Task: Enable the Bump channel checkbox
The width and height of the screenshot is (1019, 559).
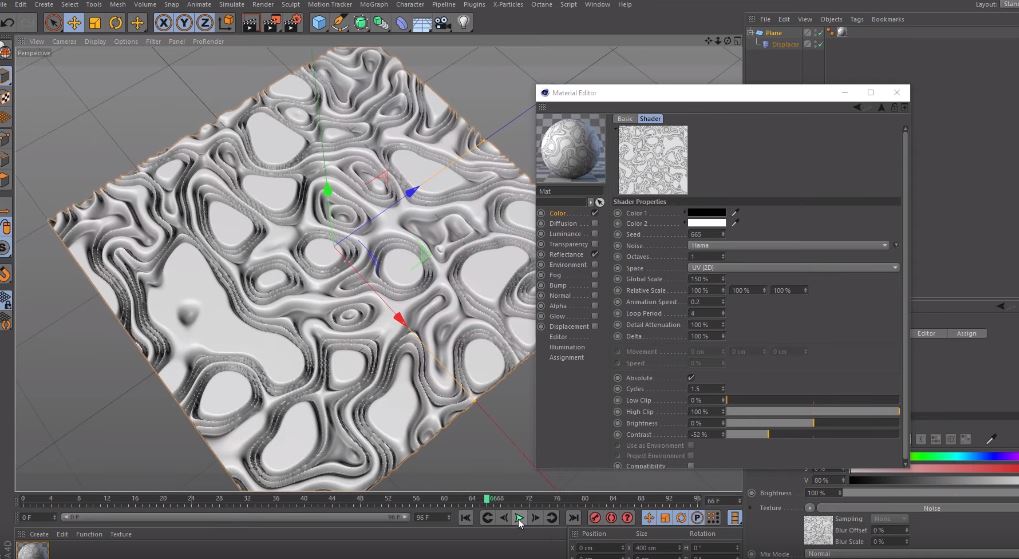Action: pyautogui.click(x=595, y=285)
